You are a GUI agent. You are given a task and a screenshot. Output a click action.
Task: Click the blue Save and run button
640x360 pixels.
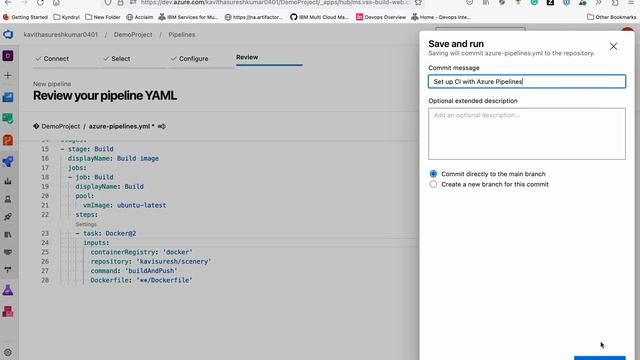pos(600,358)
